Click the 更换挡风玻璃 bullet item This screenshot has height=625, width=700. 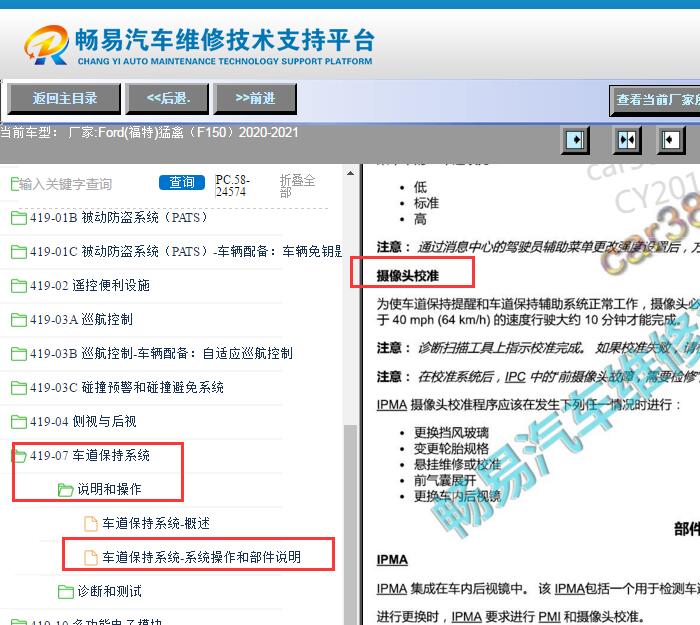pyautogui.click(x=451, y=433)
